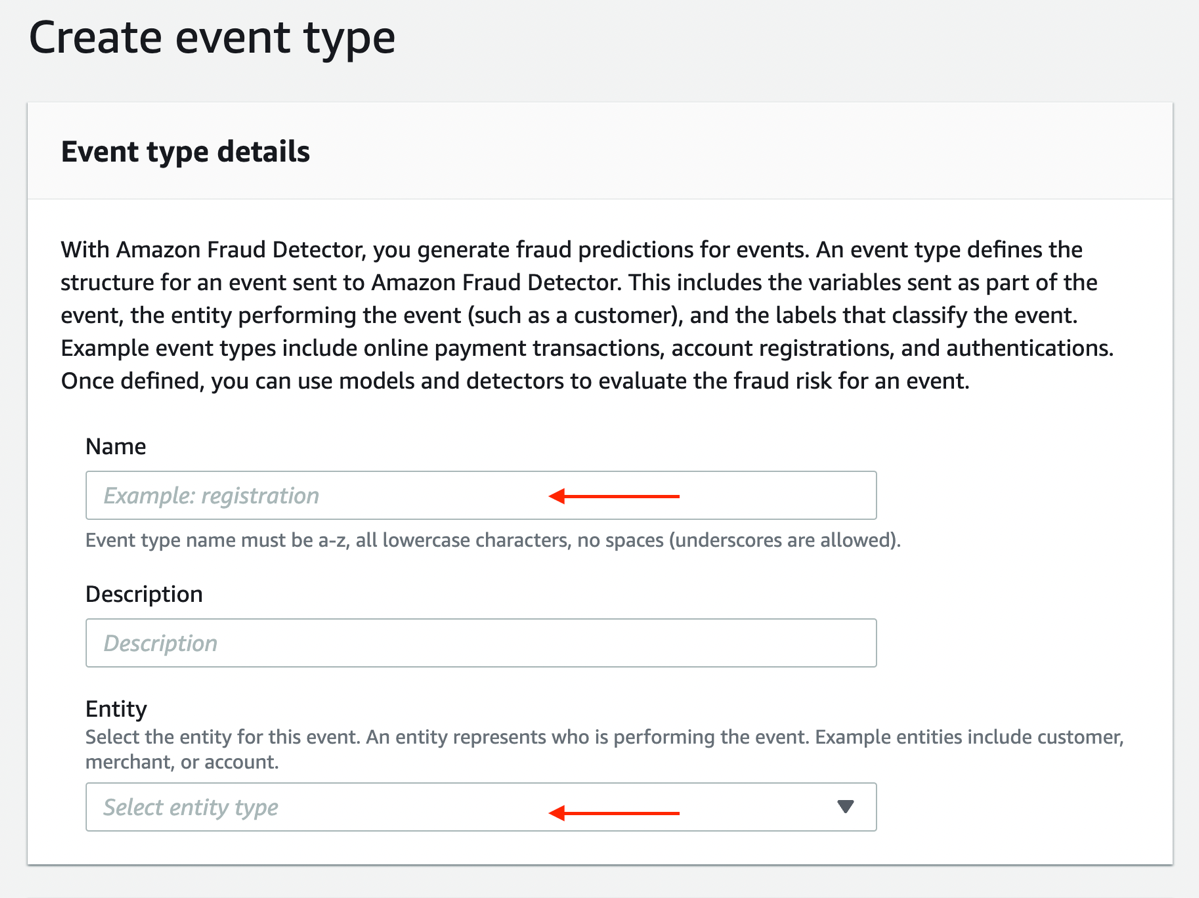Click the red arrow inside Name field
The height and width of the screenshot is (898, 1199).
point(614,496)
